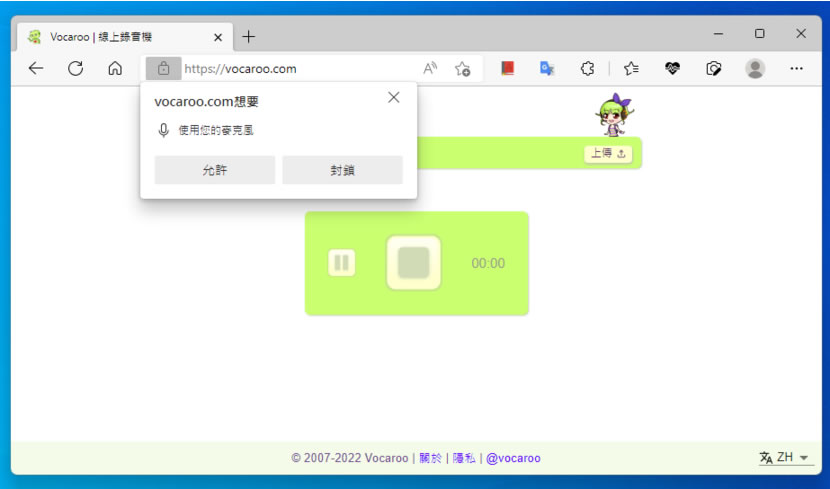Screen dimensions: 830x489
Task: Click the © 2007-2022 Vocaroo text
Action: click(349, 458)
